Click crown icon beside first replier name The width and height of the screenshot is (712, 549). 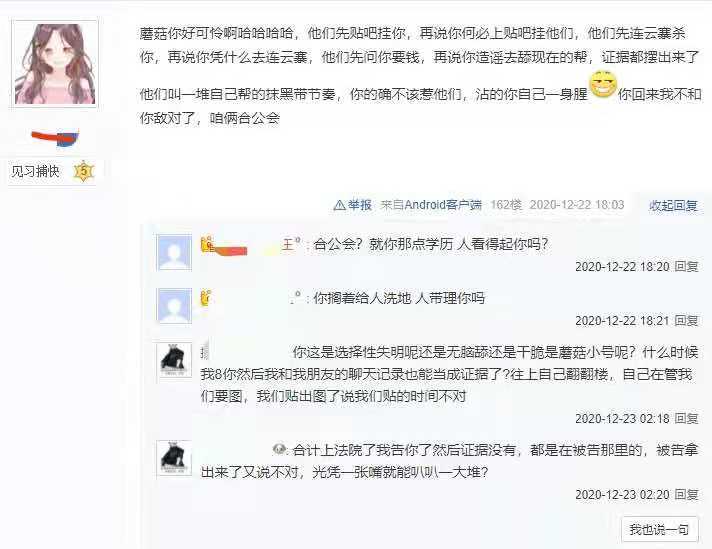point(207,244)
